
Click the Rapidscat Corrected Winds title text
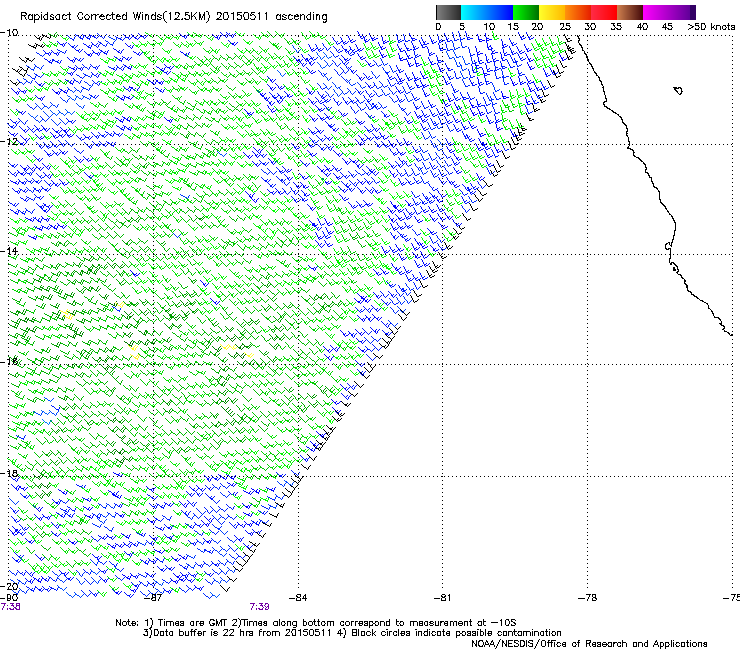(x=174, y=17)
